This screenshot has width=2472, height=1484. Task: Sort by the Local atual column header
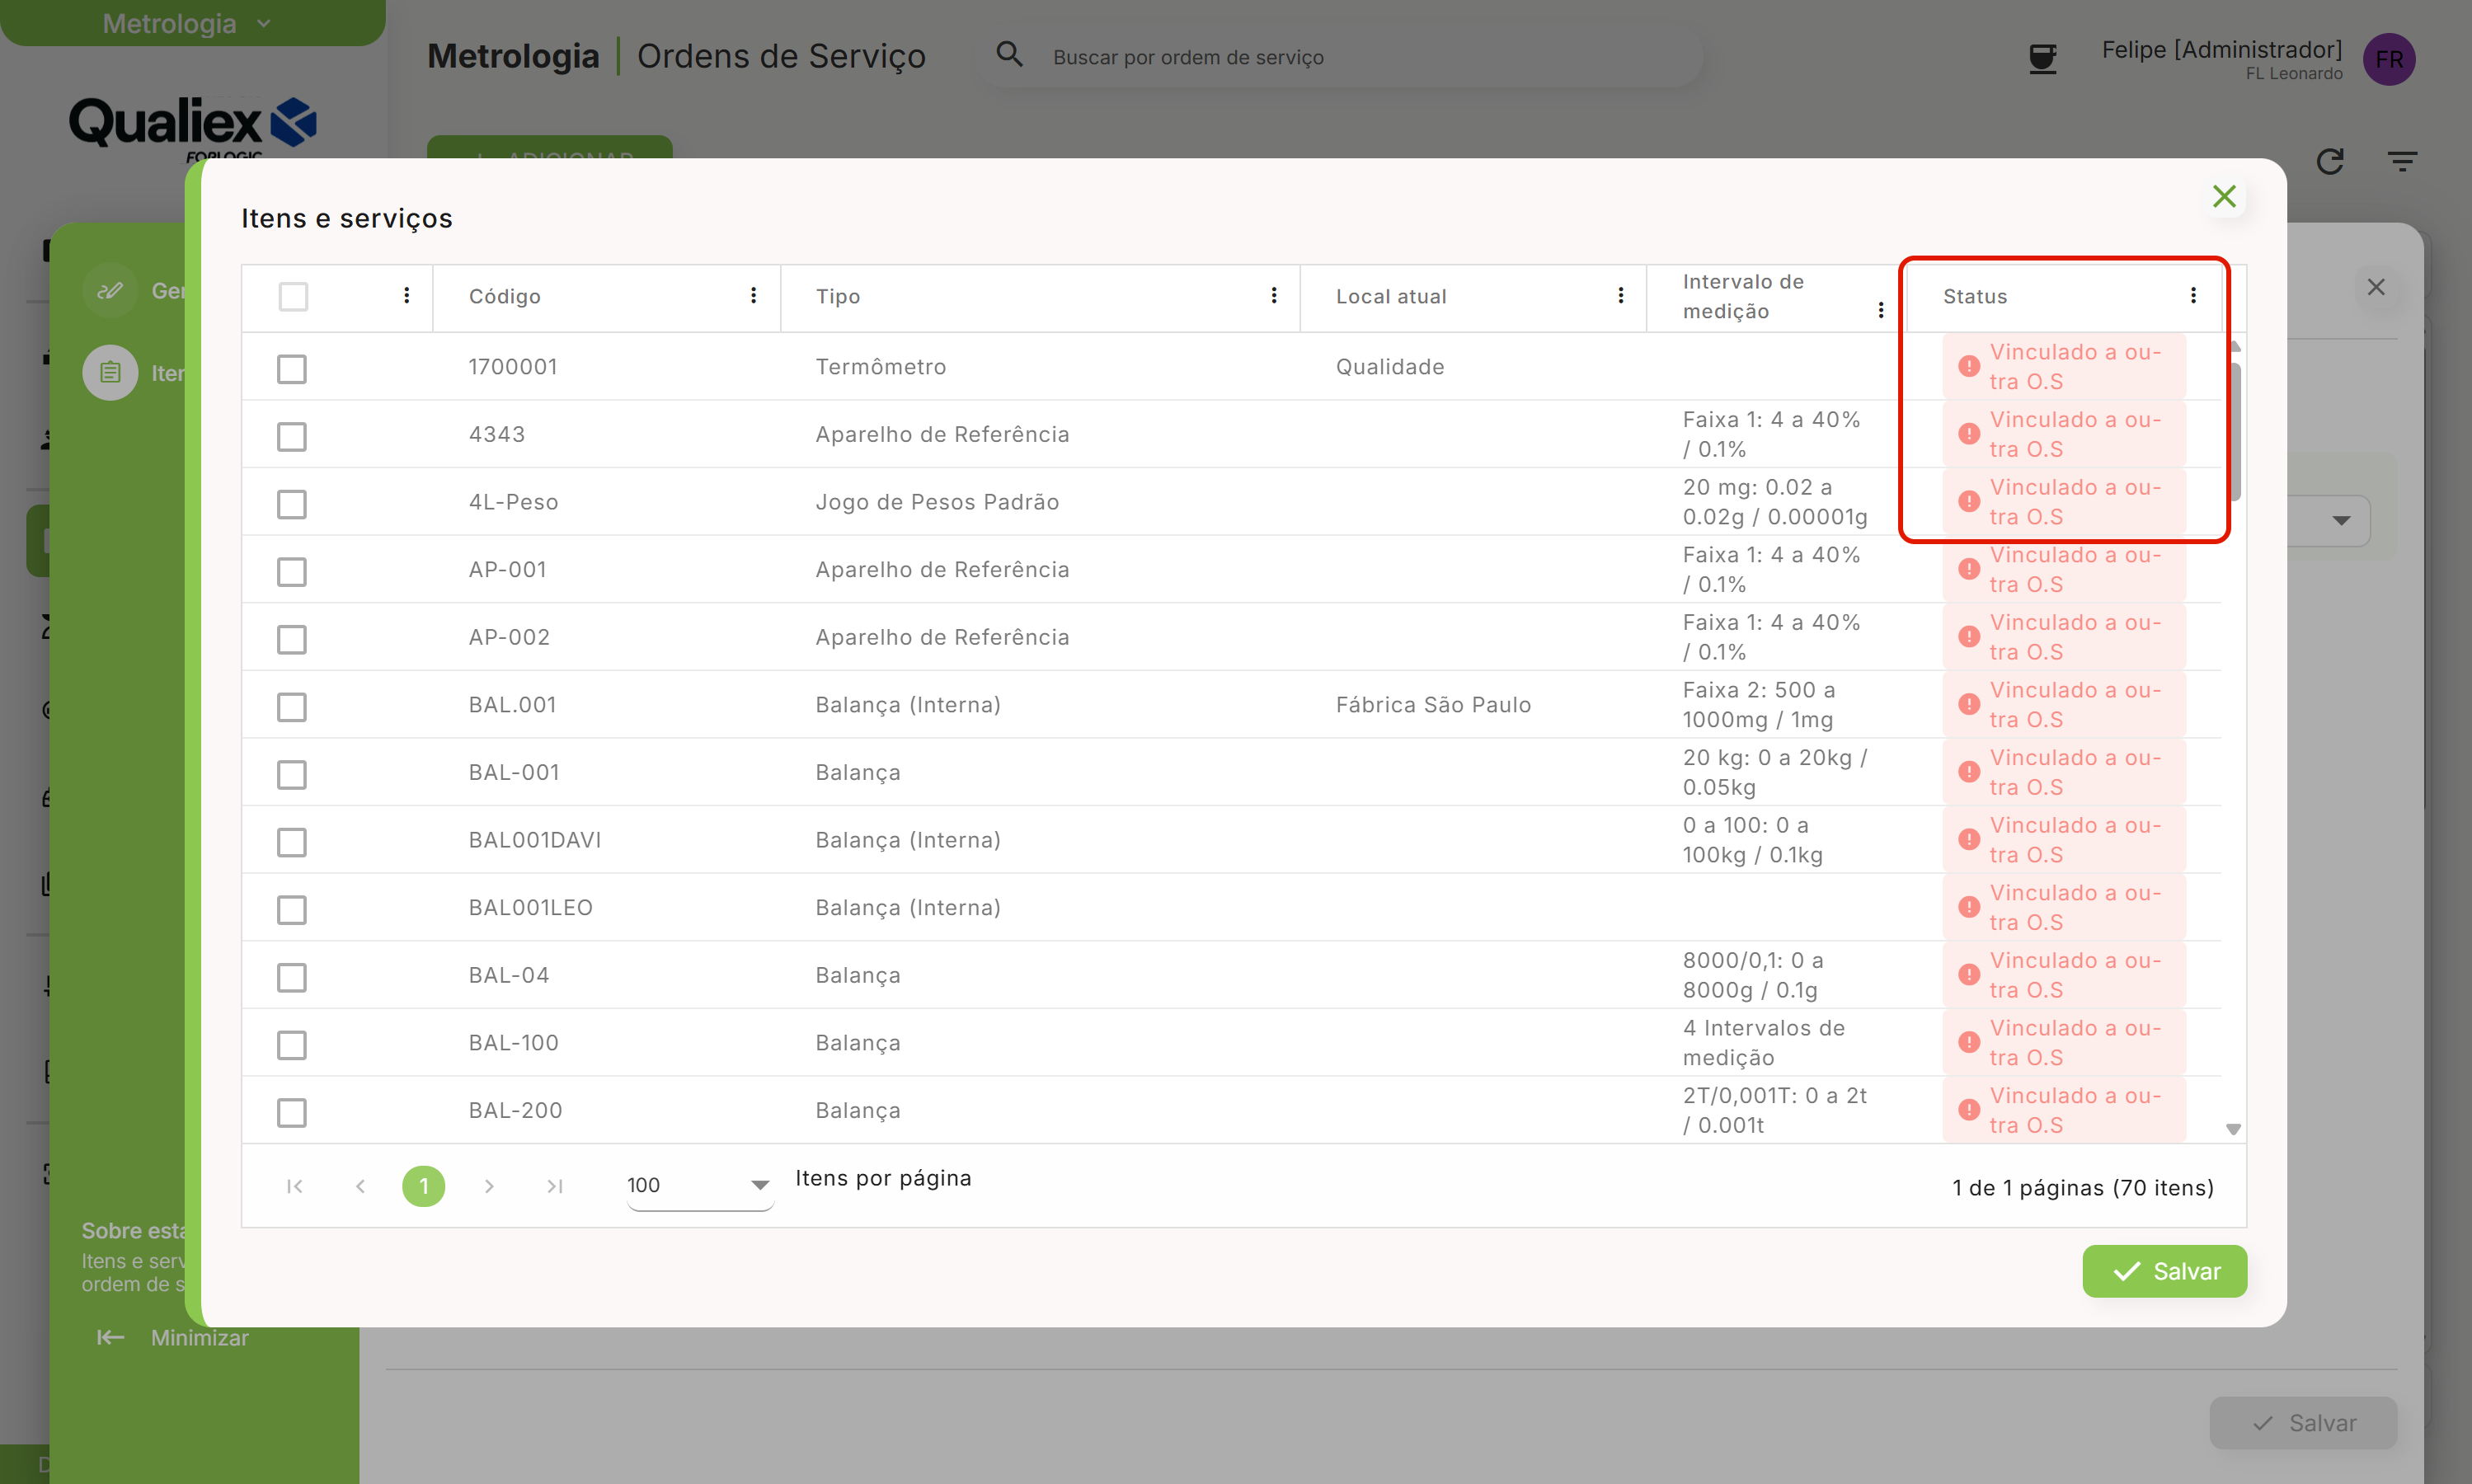pos(1391,296)
